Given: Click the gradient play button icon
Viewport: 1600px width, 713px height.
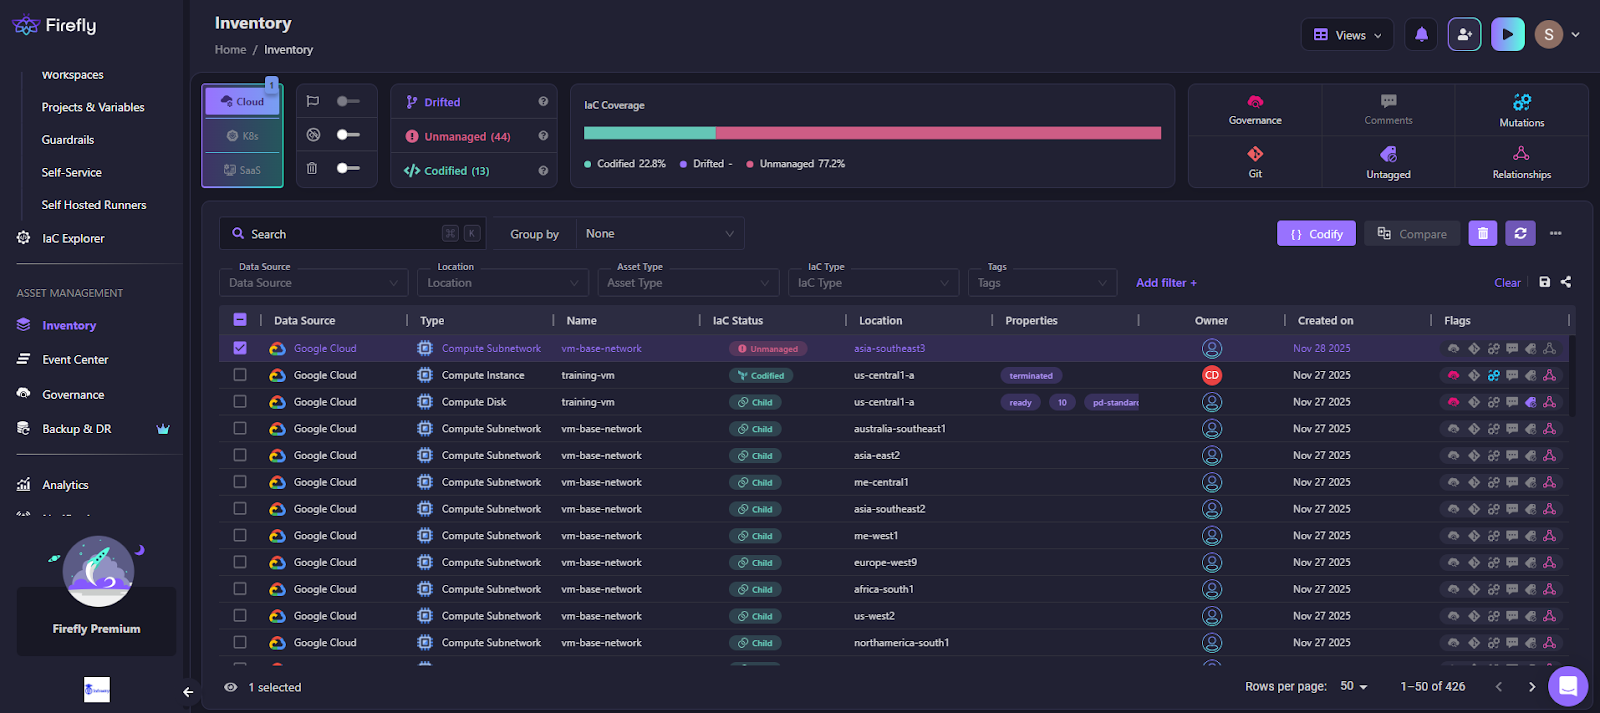Looking at the screenshot, I should click(1508, 34).
